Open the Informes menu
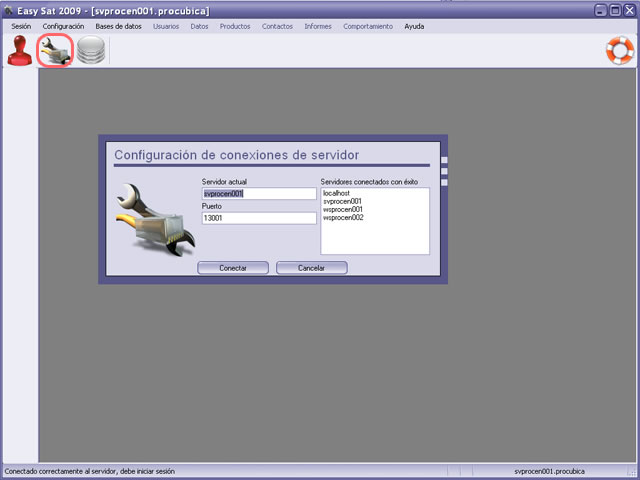 coord(318,26)
